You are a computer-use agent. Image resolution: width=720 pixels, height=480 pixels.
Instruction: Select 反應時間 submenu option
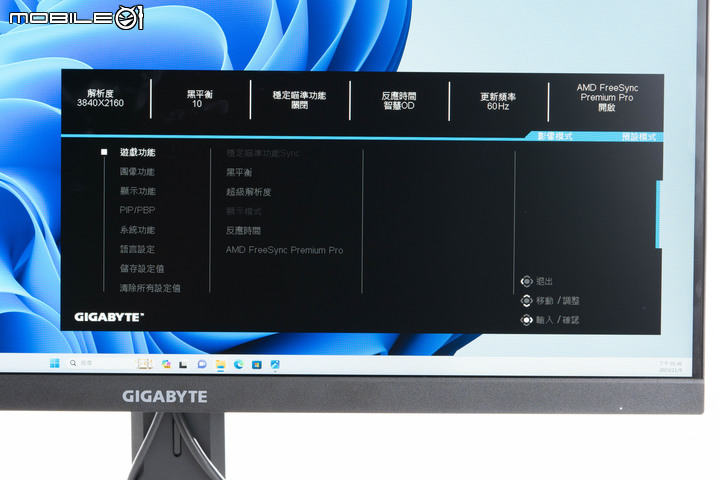(x=243, y=231)
